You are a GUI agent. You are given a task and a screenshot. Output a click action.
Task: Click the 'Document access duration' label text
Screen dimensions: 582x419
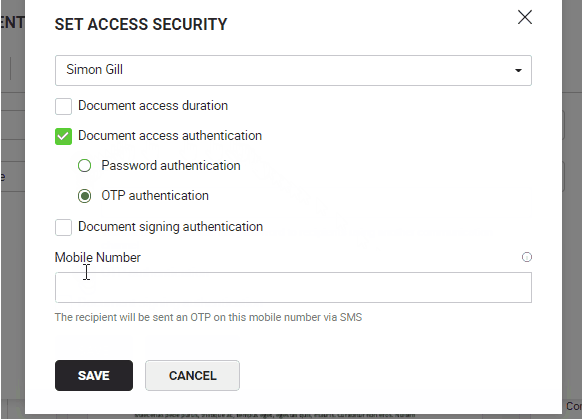(x=153, y=106)
